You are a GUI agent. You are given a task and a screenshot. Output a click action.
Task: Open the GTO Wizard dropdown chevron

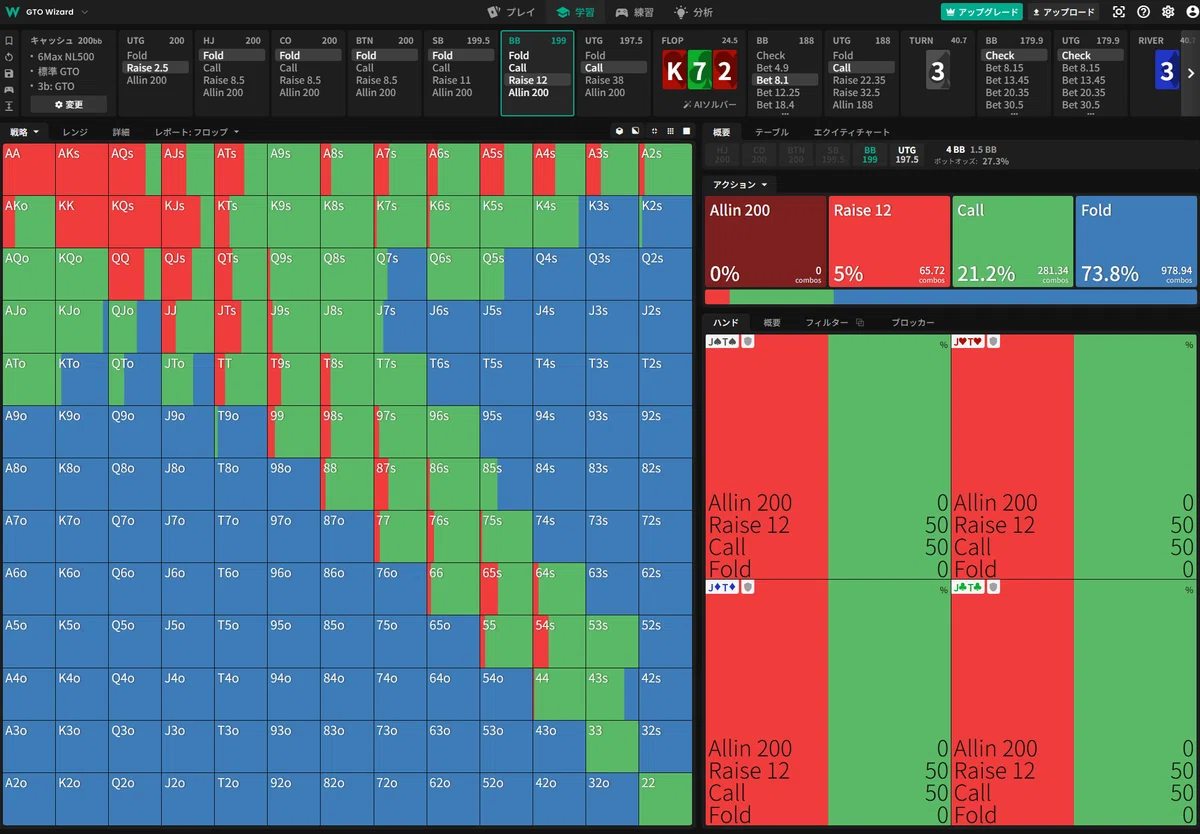click(x=84, y=12)
